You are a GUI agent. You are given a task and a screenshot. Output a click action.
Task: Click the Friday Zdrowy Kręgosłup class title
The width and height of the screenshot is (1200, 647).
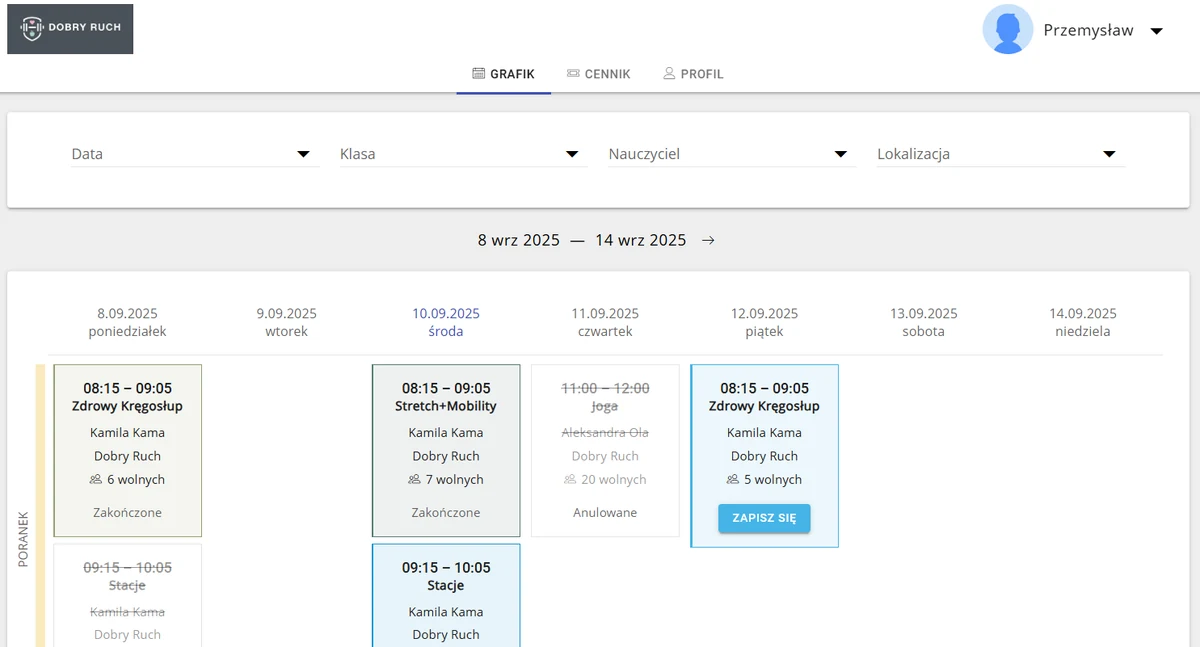tap(764, 406)
